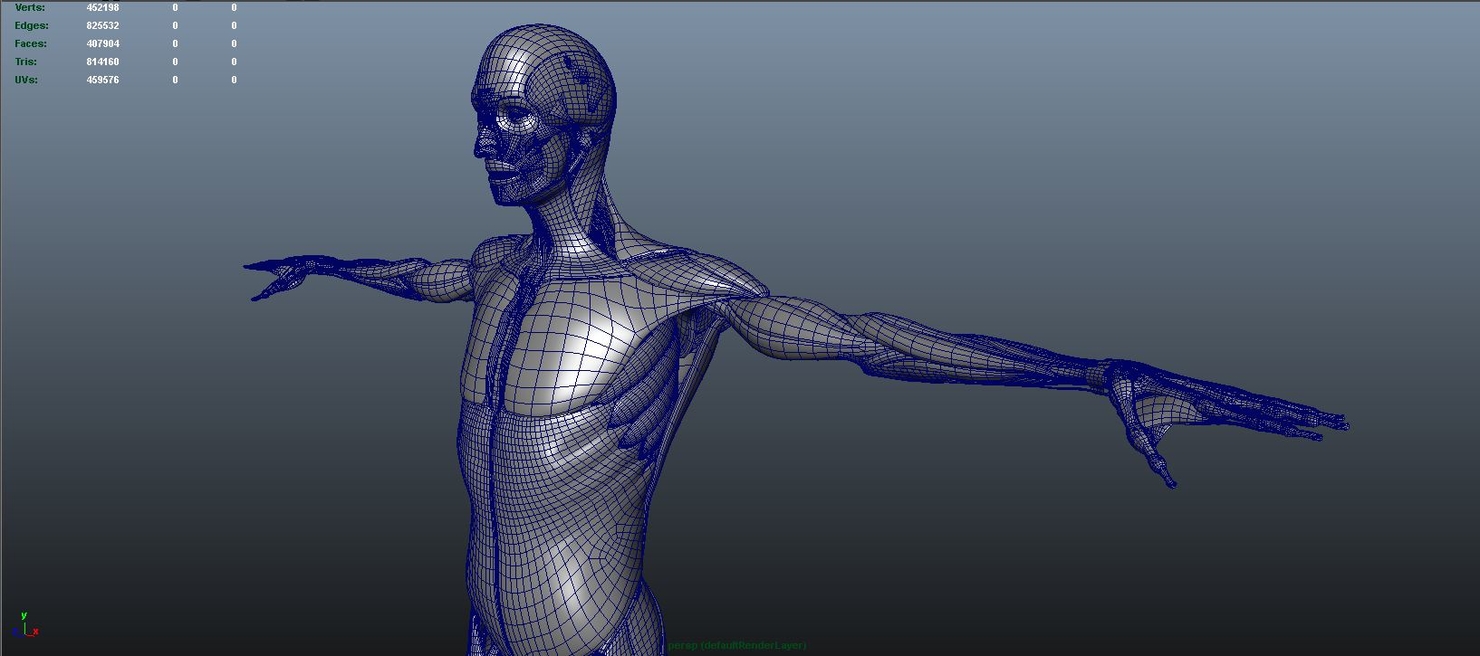Select the persp (defaultRenderLayer) camera label
Screen dimensions: 1480x656
click(737, 646)
